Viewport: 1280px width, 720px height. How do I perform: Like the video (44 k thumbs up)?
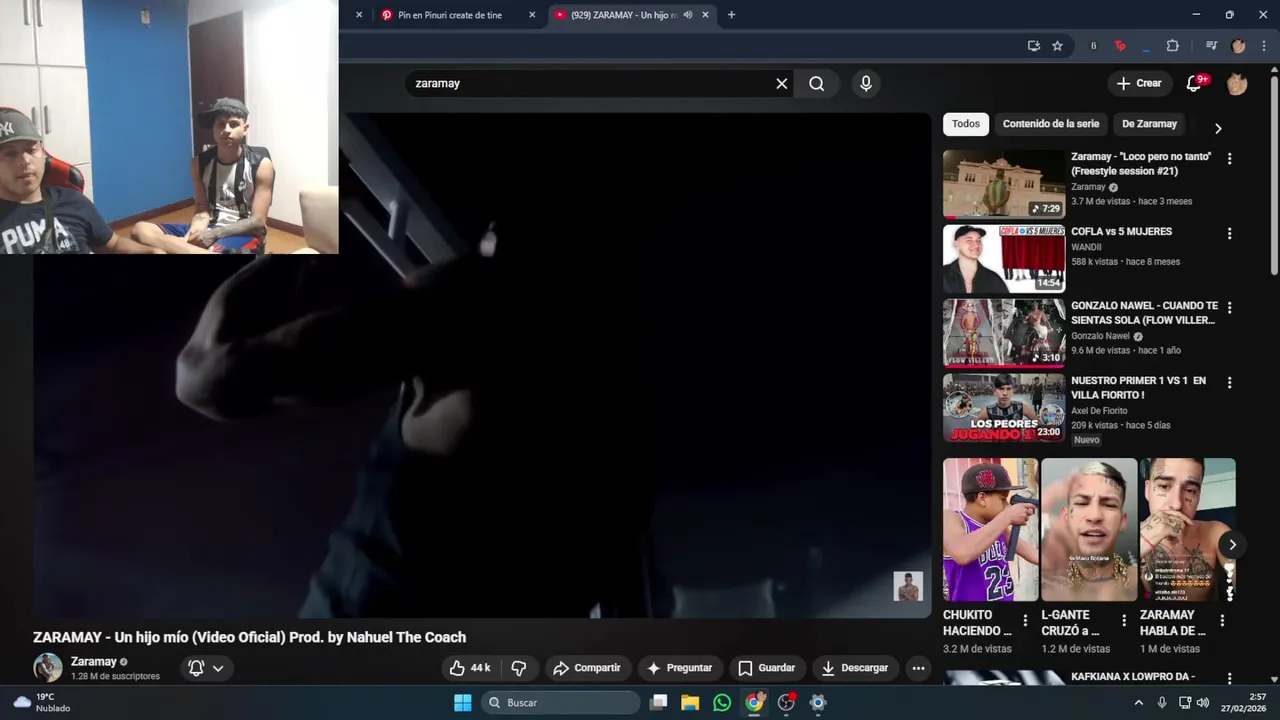(x=469, y=668)
